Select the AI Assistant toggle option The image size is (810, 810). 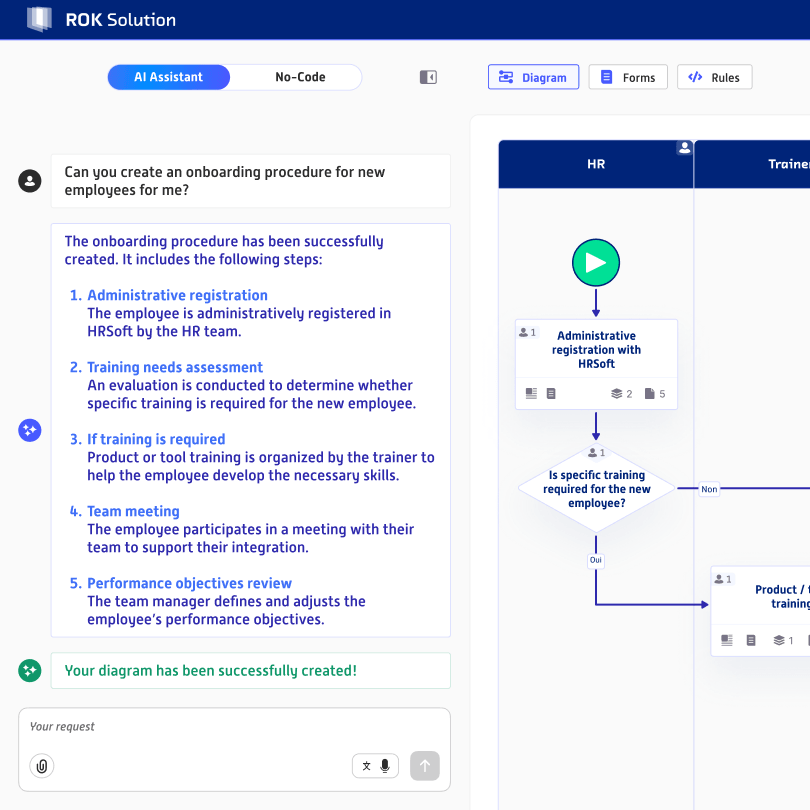168,77
